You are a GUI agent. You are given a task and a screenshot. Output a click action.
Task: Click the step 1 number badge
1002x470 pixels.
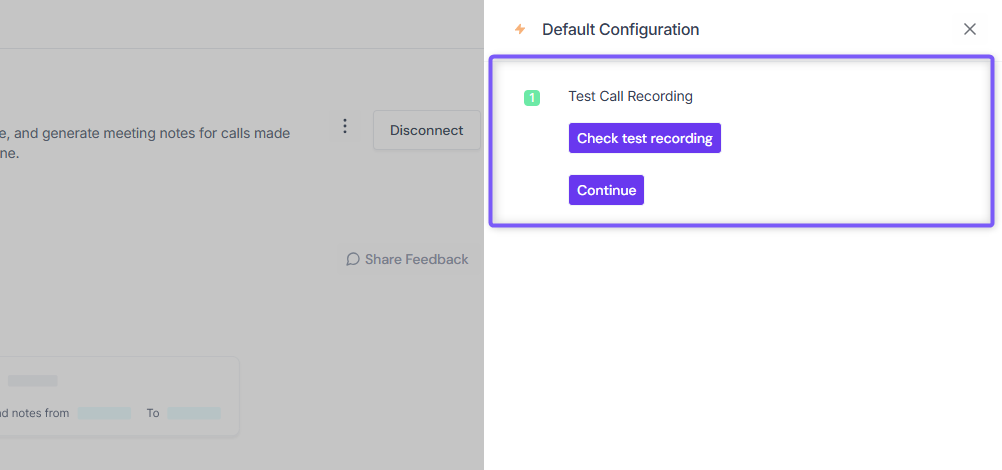532,98
